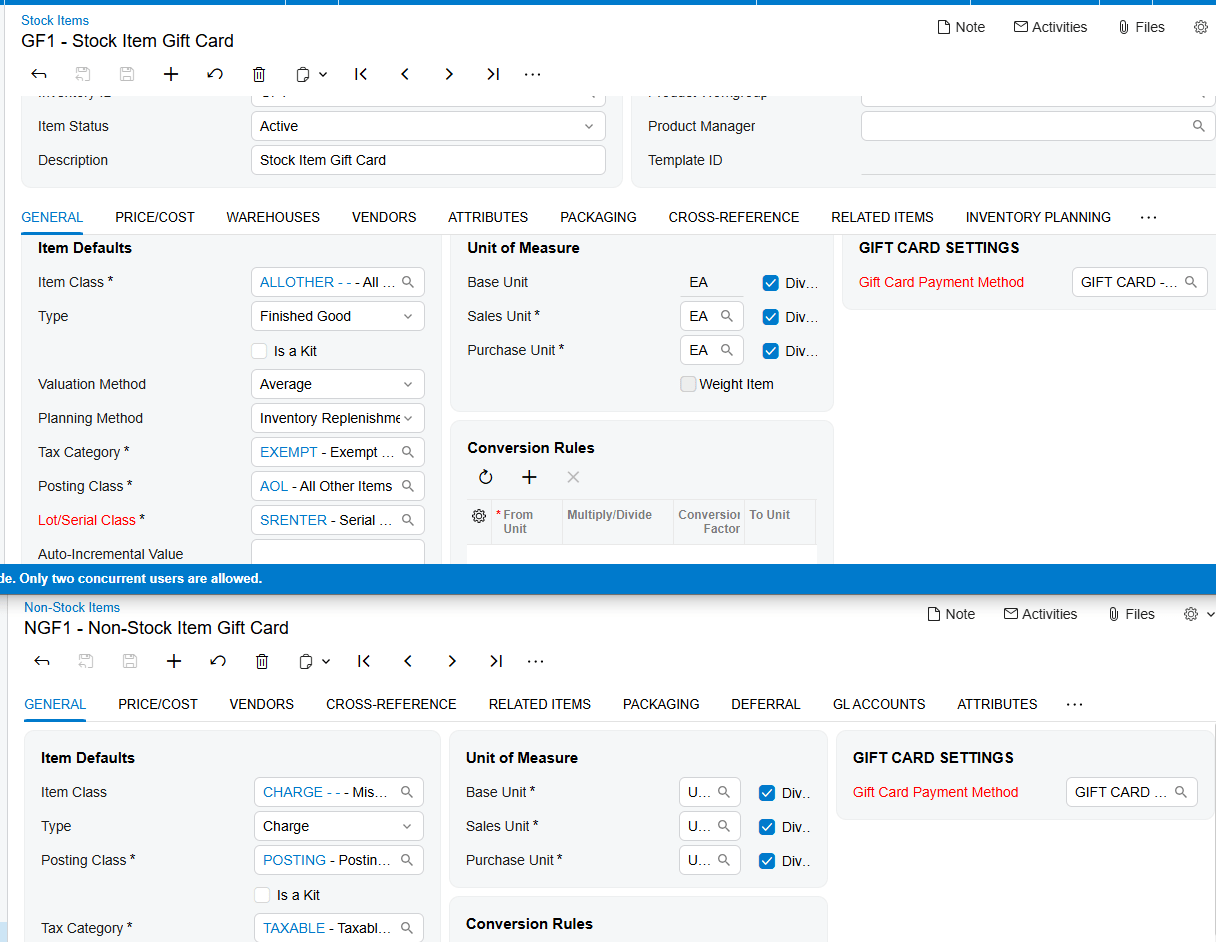Follow the Stock Items breadcrumb link
The height and width of the screenshot is (942, 1216).
tap(55, 20)
